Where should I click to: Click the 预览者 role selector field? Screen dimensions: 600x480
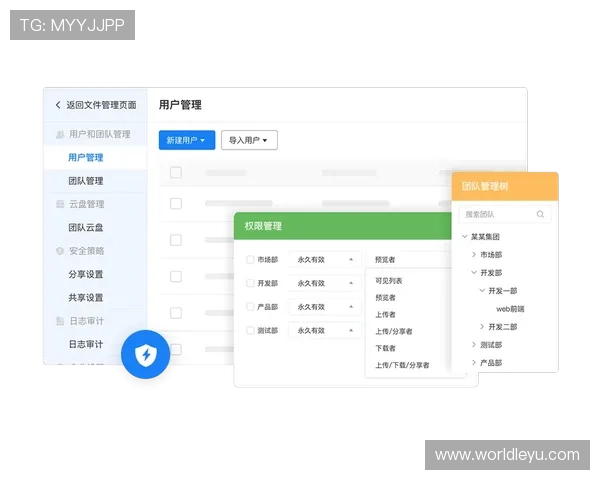(409, 260)
